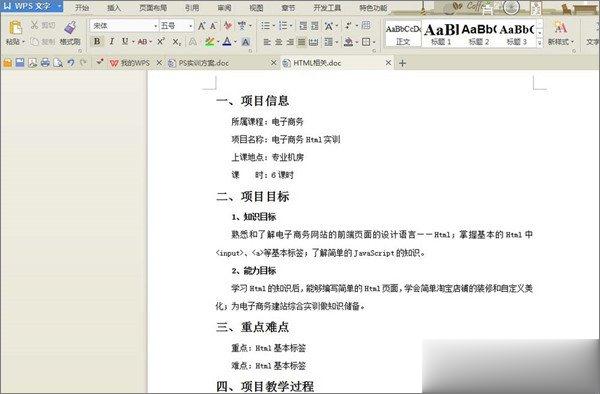Click the table grid icon
Screen dimensions: 600x394
366,26
